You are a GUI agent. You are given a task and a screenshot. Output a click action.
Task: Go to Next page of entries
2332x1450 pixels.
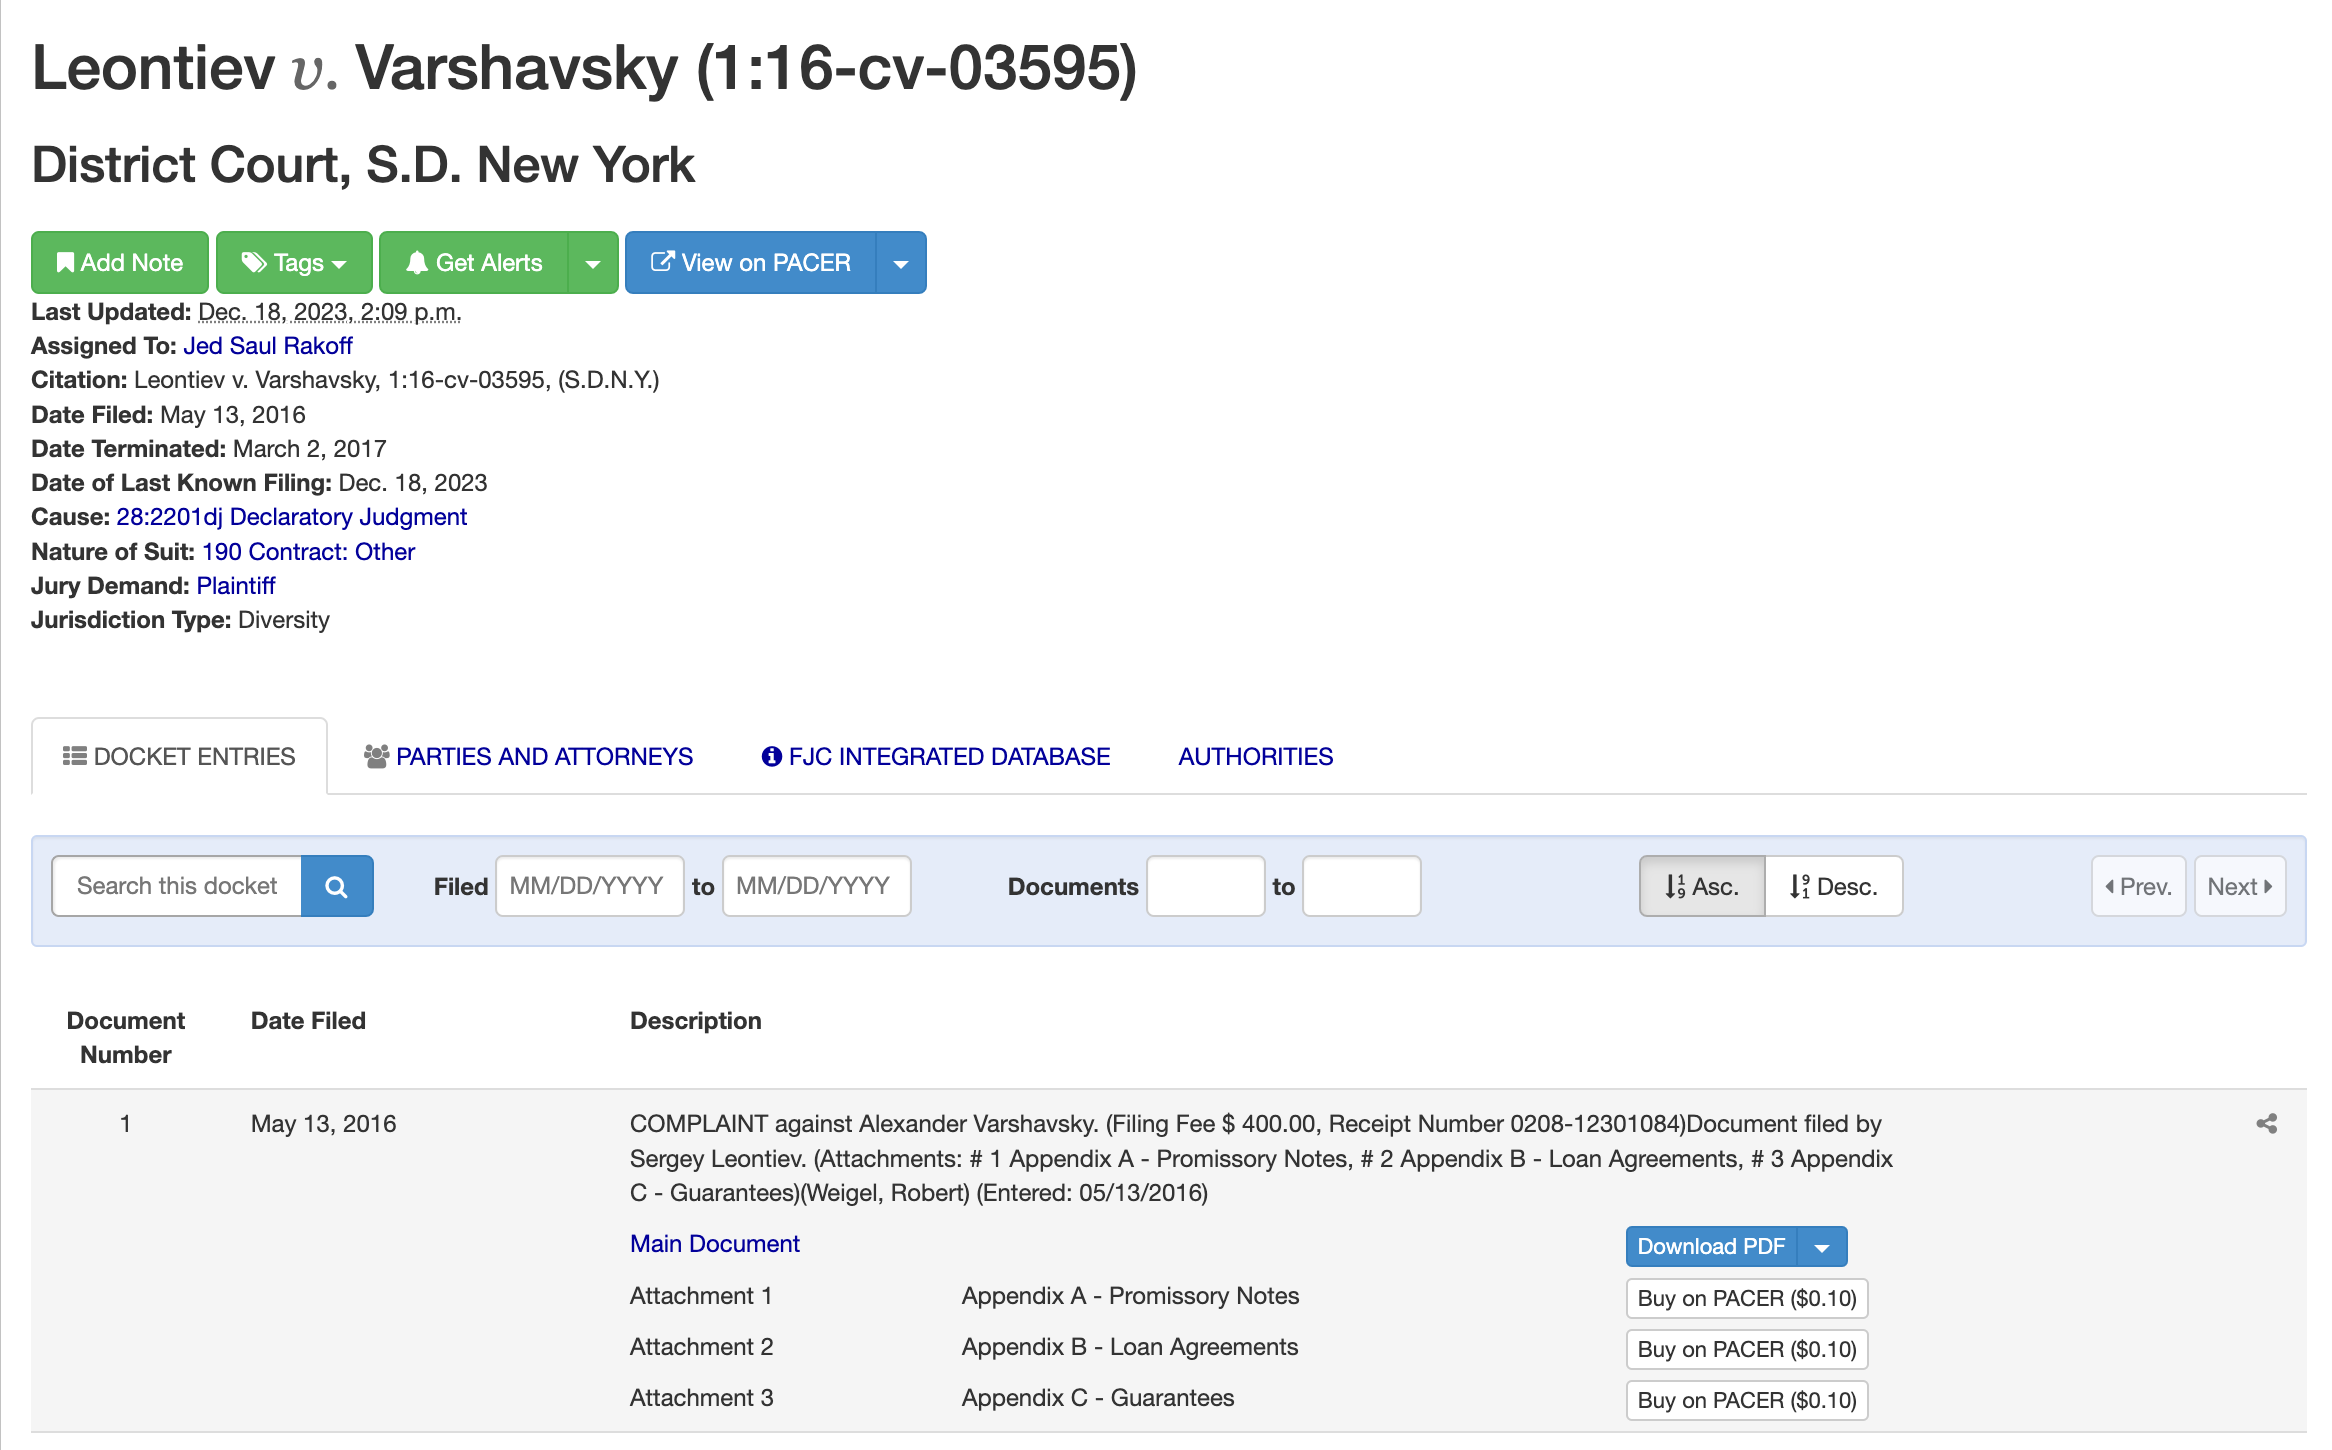point(2239,886)
